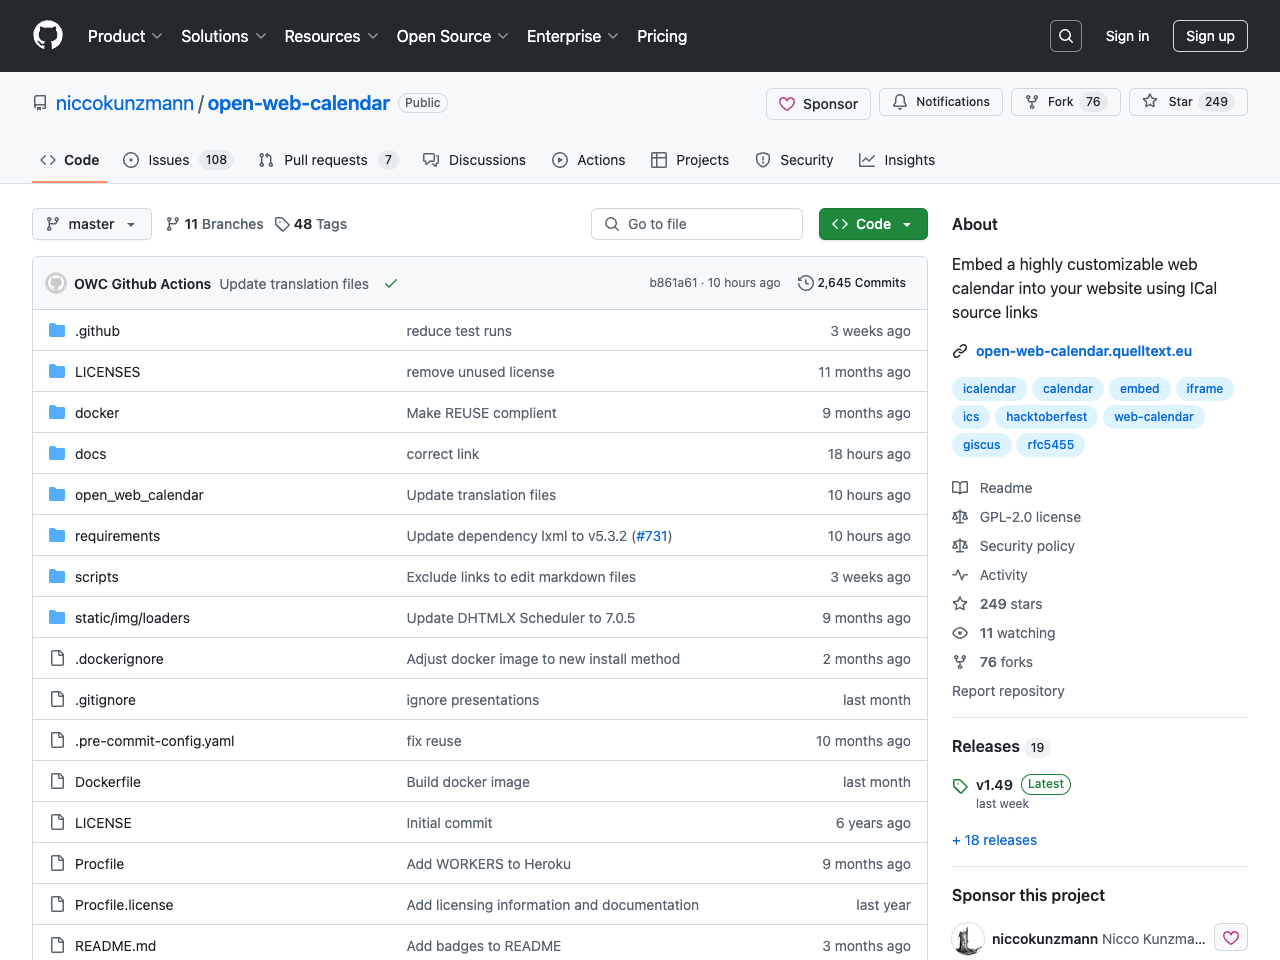Click the file icon beside README.md
Screen dimensions: 1280x960
57,945
